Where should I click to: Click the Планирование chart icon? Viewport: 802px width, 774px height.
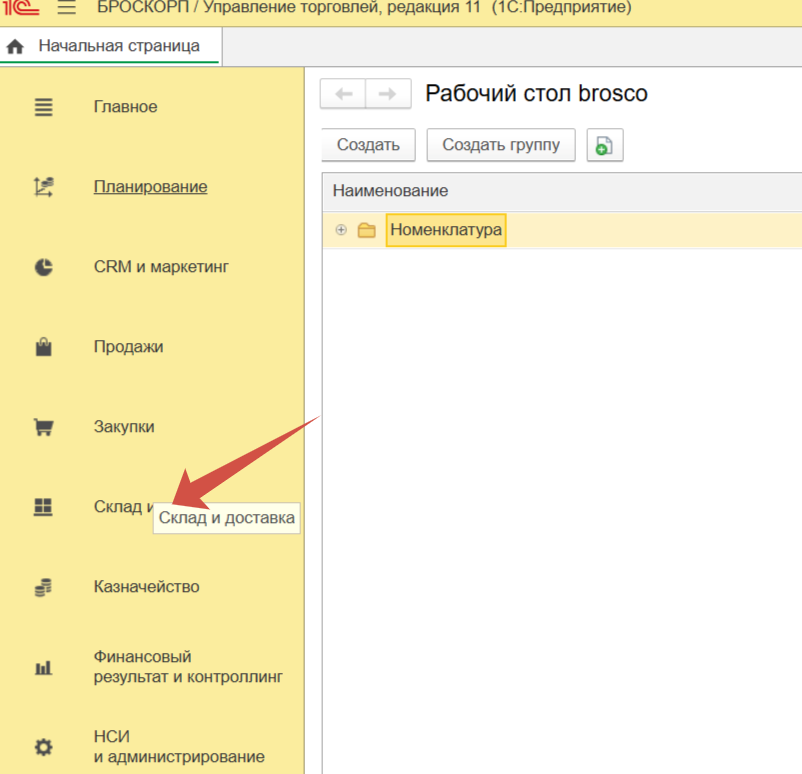tap(43, 187)
